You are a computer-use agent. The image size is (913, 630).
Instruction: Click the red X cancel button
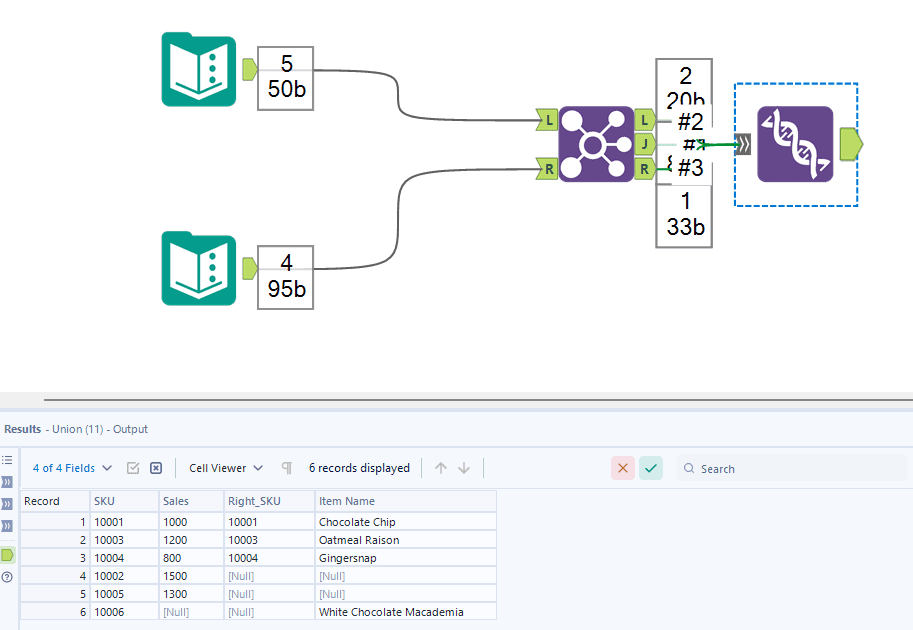pyautogui.click(x=623, y=468)
